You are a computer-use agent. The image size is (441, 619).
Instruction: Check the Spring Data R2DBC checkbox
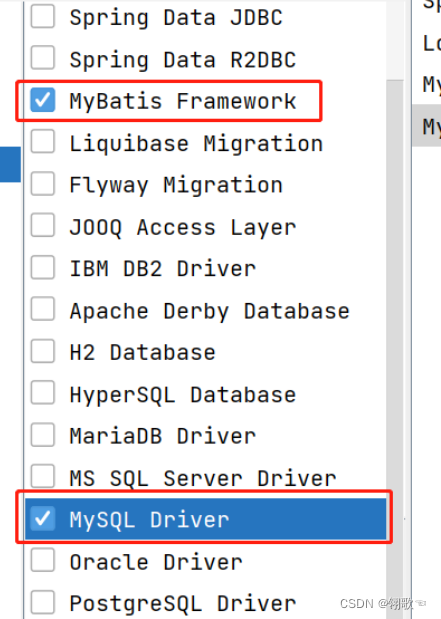43,58
